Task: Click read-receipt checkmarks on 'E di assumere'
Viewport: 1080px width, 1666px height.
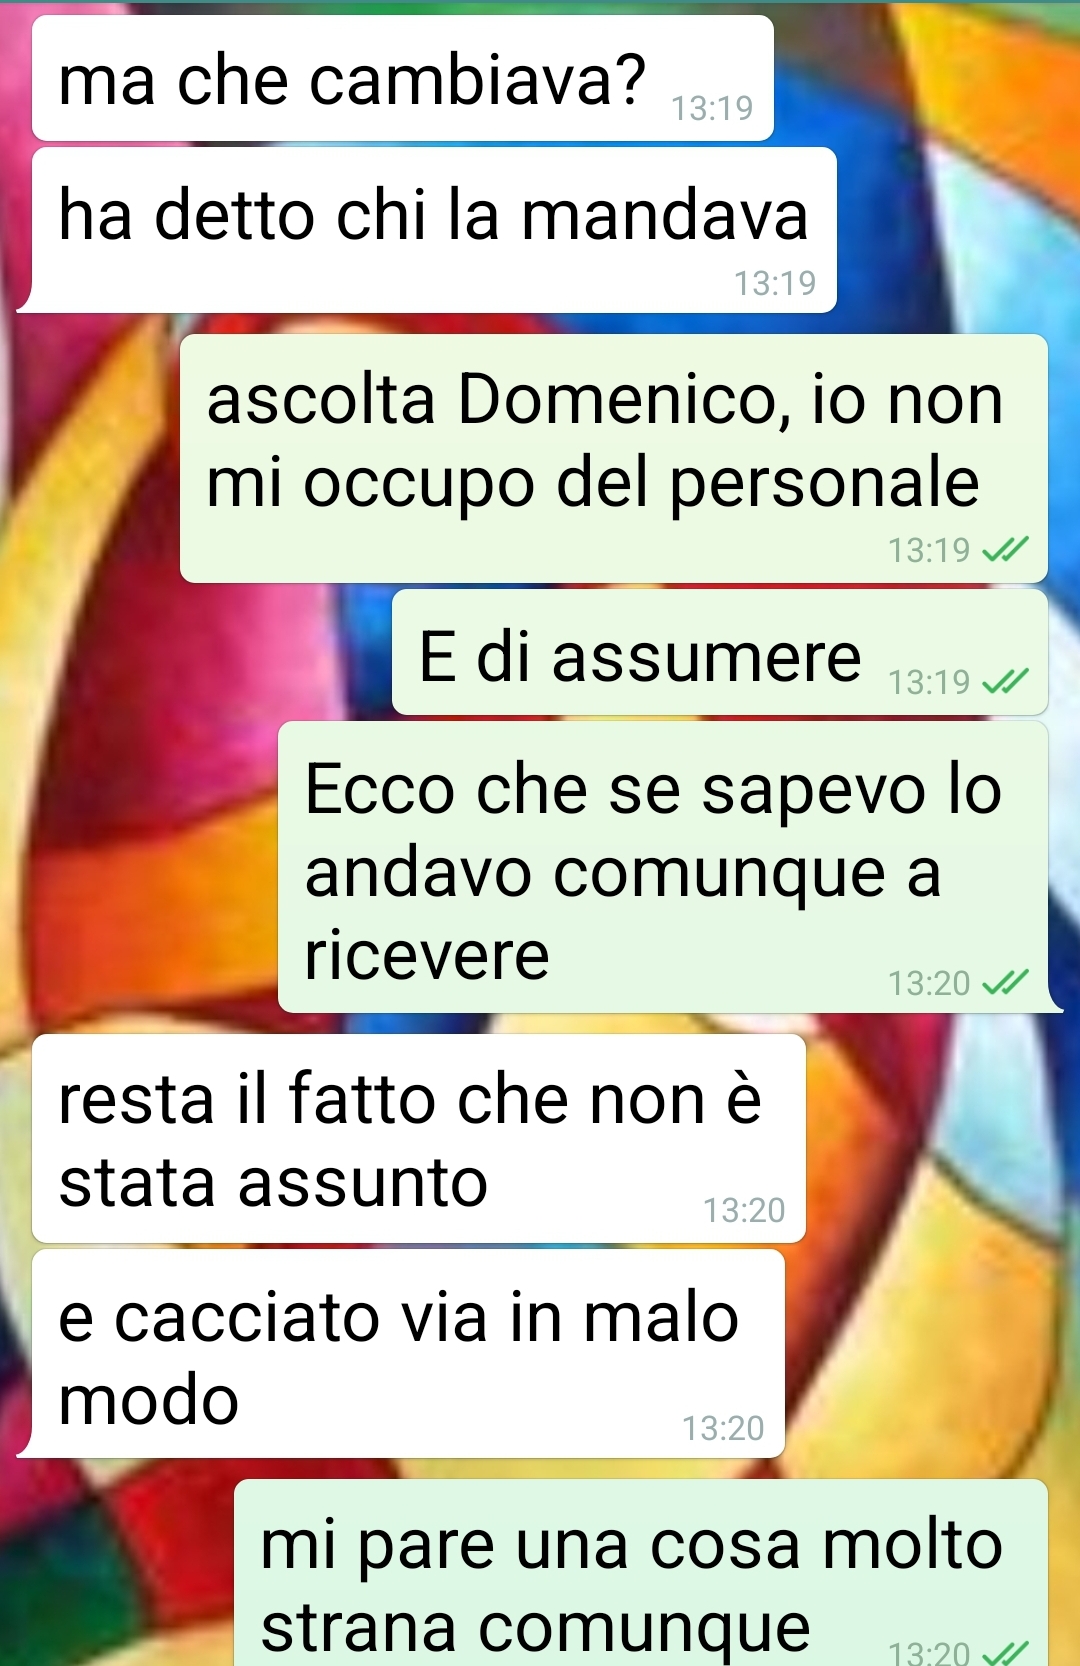Action: coord(1005,682)
